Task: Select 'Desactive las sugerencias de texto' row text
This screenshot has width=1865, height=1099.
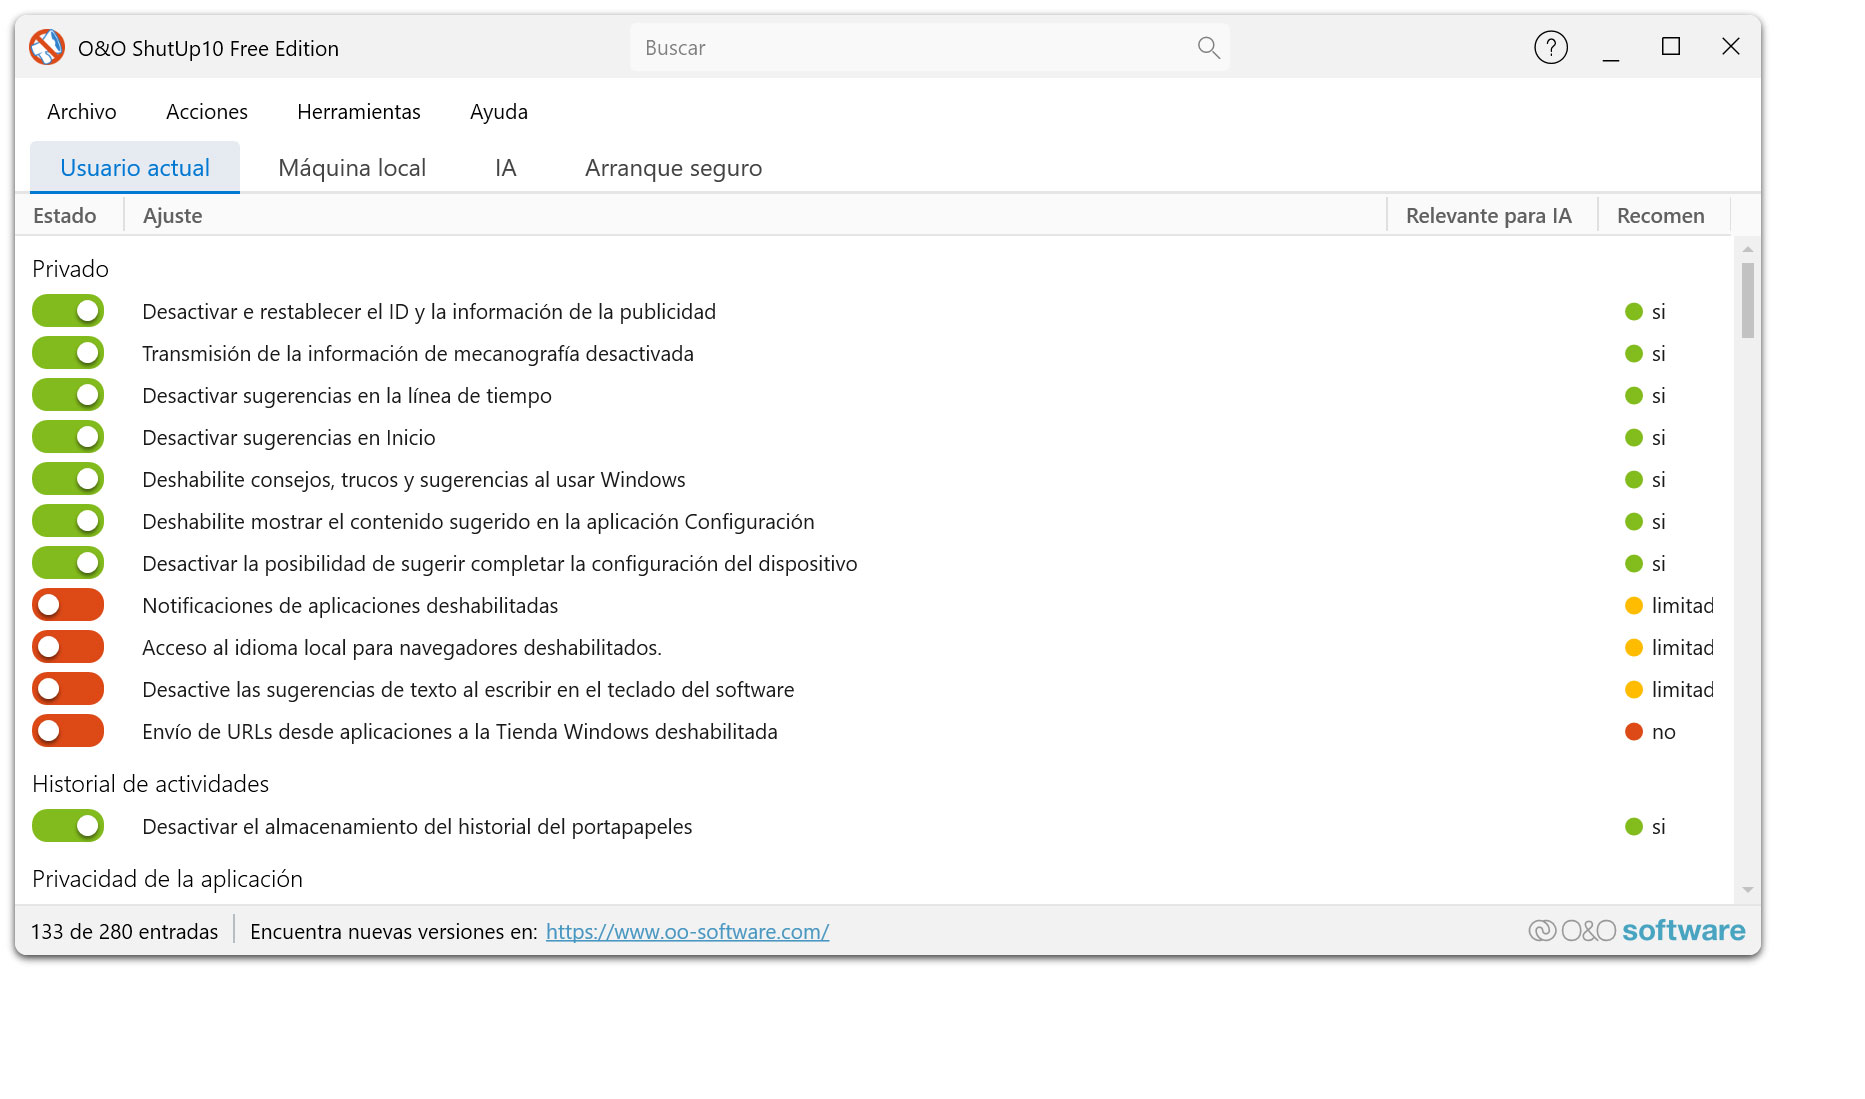Action: coord(468,689)
